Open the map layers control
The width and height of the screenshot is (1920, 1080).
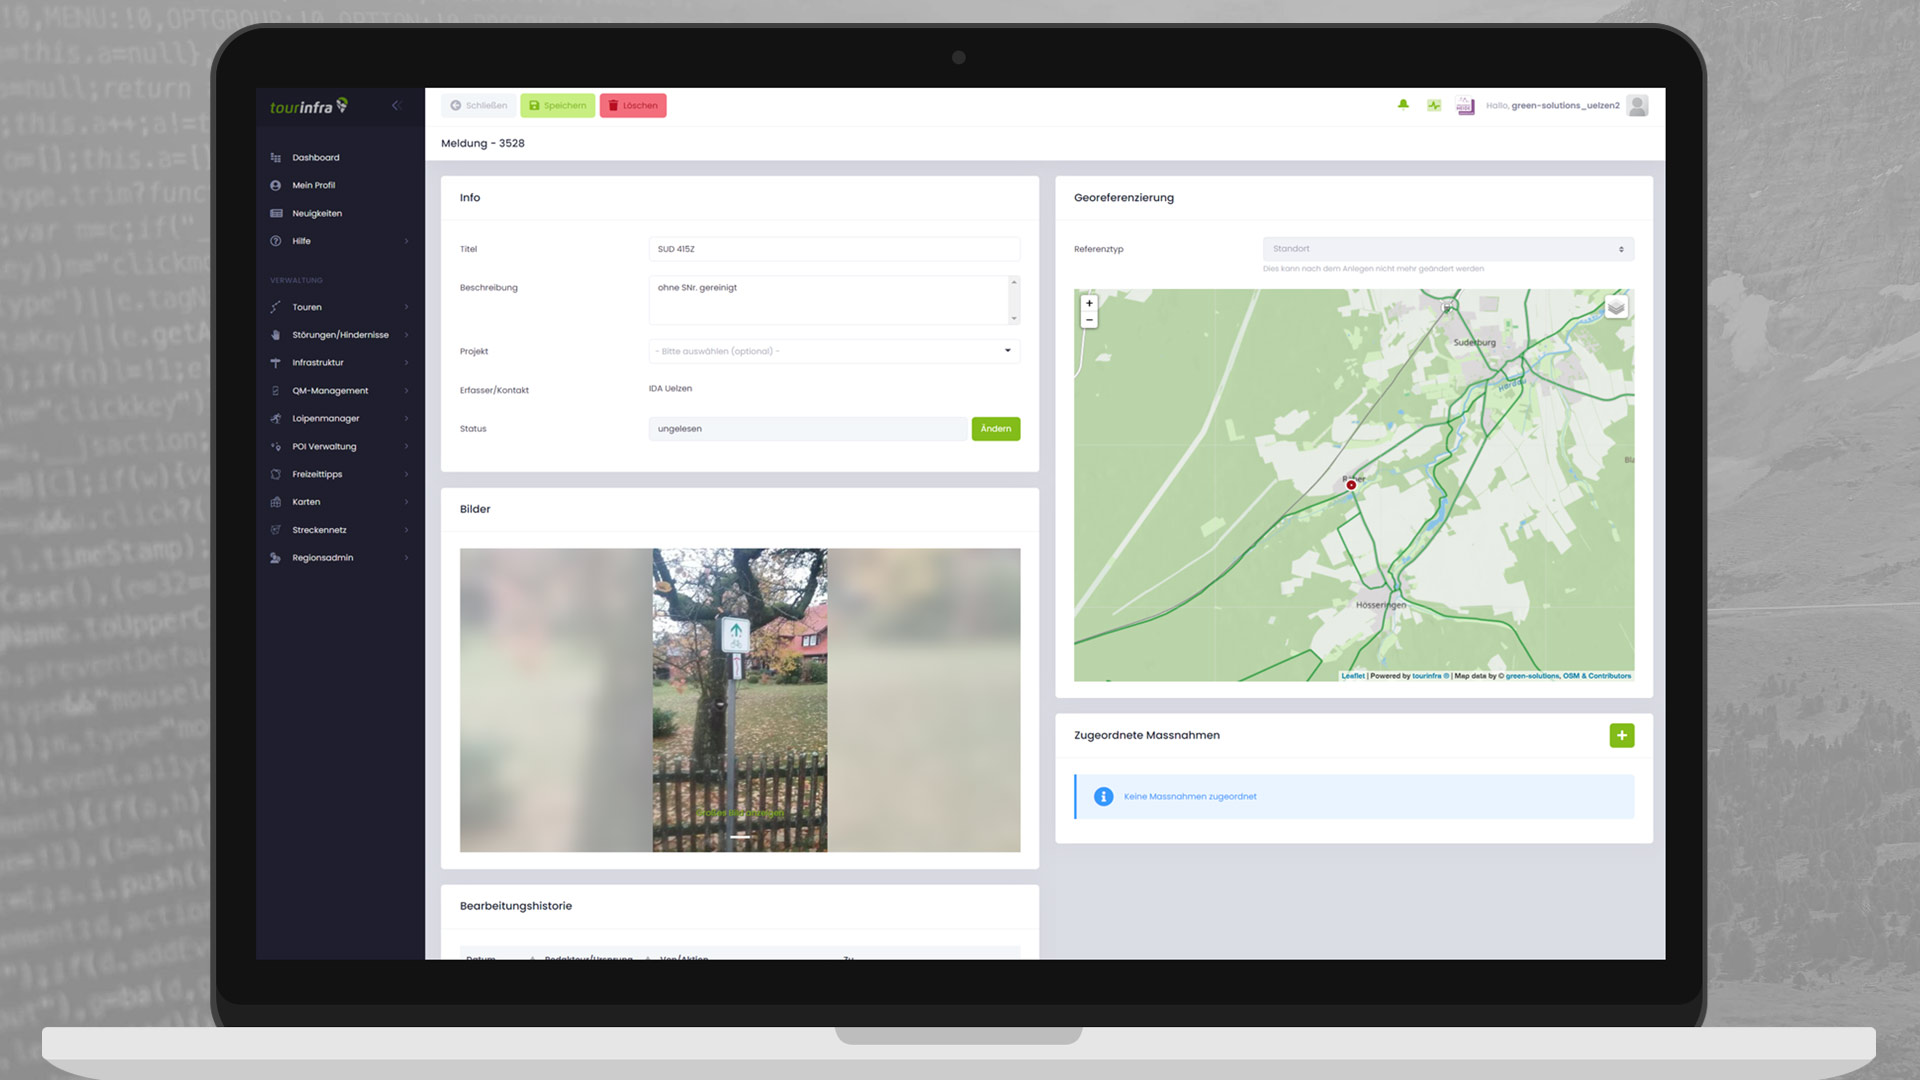1616,308
